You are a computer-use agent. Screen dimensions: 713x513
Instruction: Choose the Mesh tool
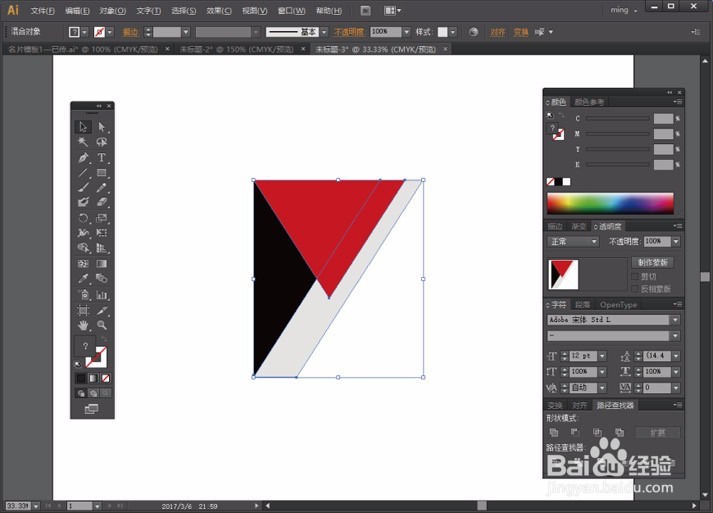(x=83, y=264)
